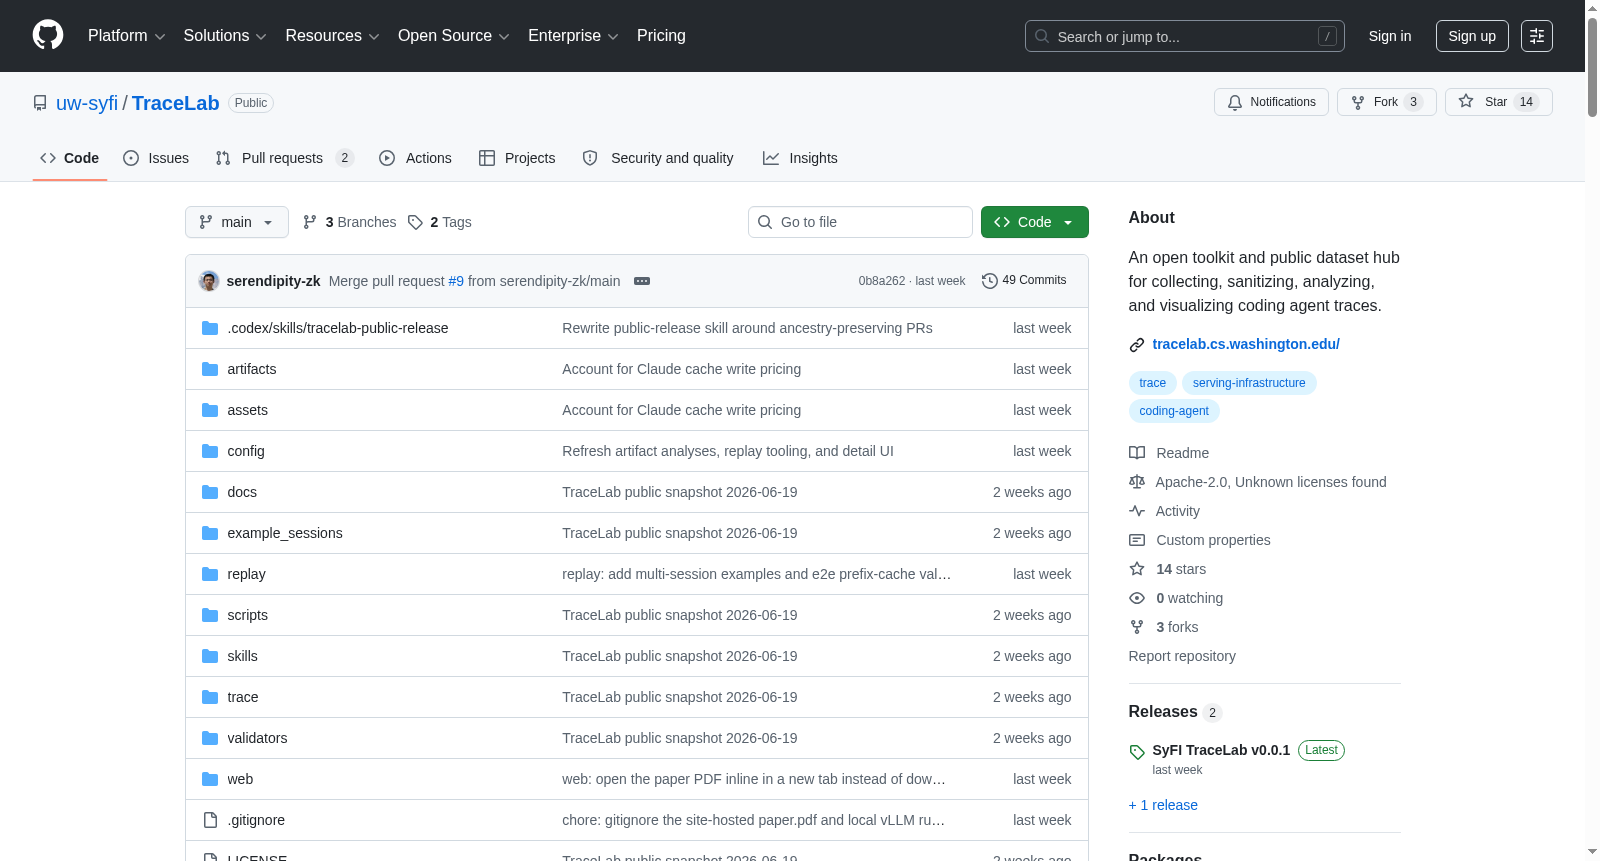Switch to the Issues tab

click(x=156, y=158)
